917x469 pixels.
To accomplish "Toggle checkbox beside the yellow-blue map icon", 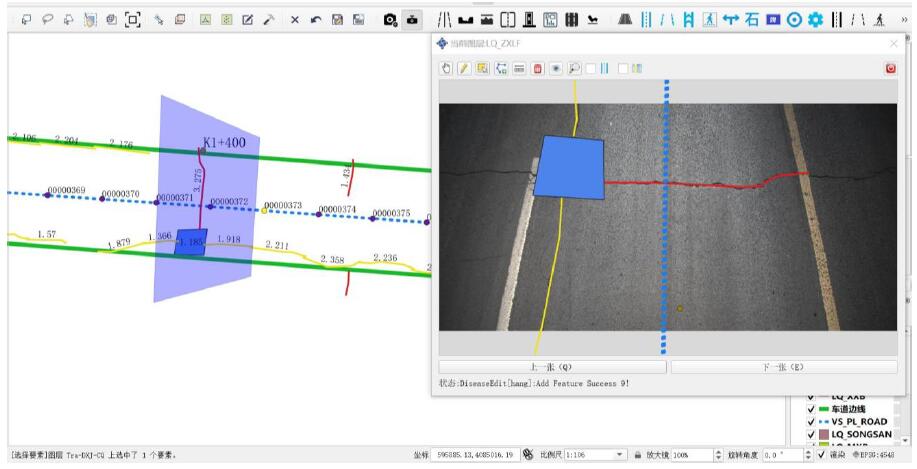I will (623, 68).
